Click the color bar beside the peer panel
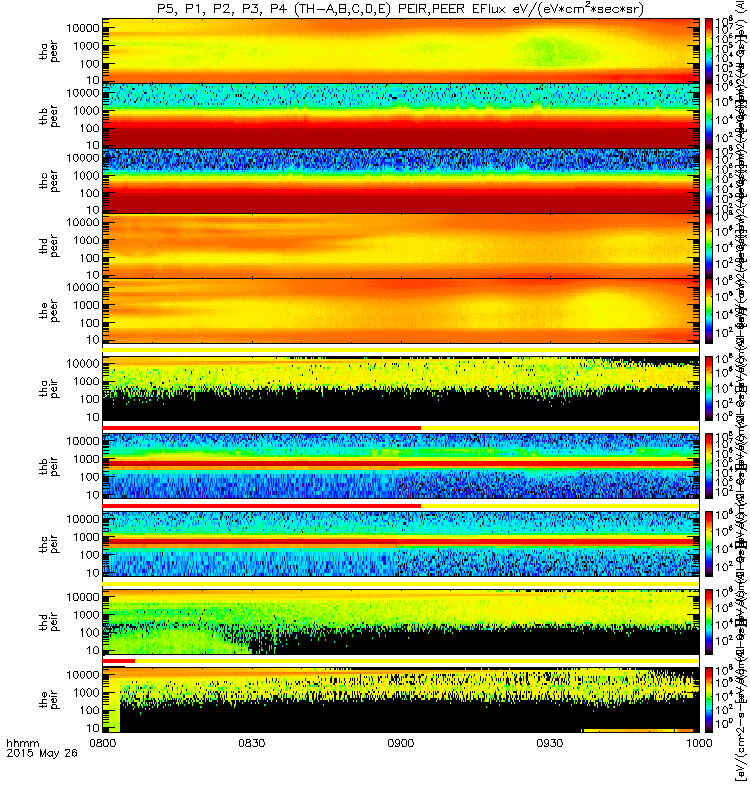 (x=709, y=311)
